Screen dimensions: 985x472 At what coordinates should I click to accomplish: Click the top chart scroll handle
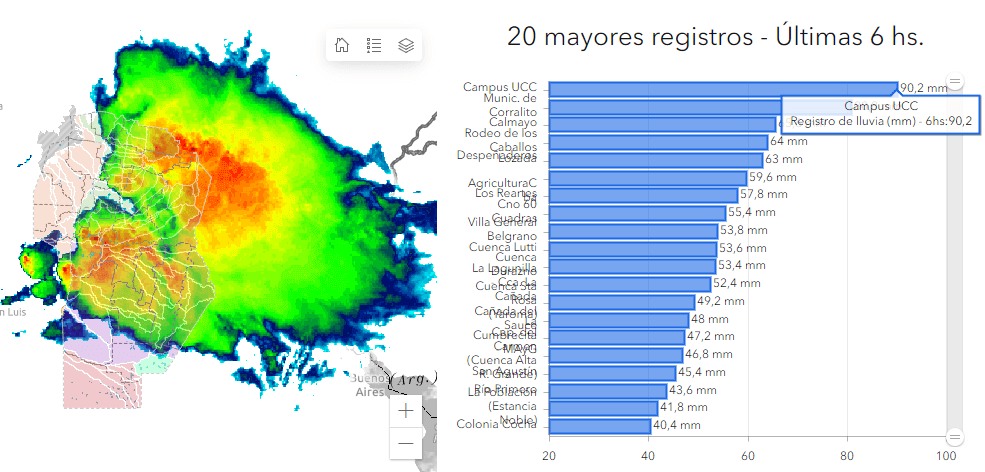point(955,83)
